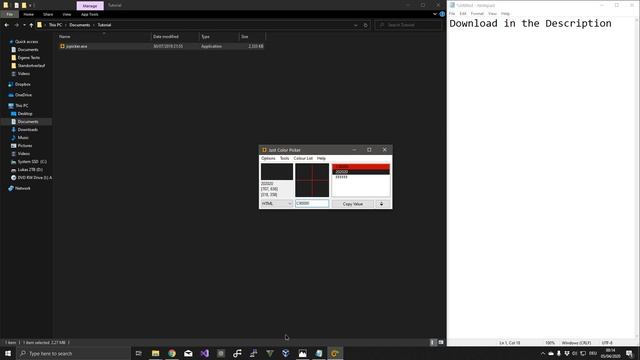Select Quick access in navigation pane

tap(26, 42)
